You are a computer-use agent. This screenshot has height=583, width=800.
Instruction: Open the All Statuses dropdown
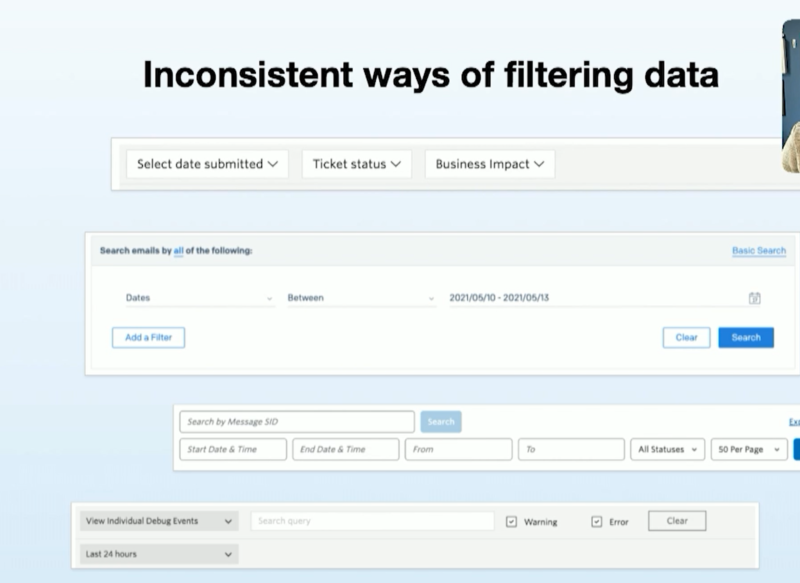[x=667, y=450]
